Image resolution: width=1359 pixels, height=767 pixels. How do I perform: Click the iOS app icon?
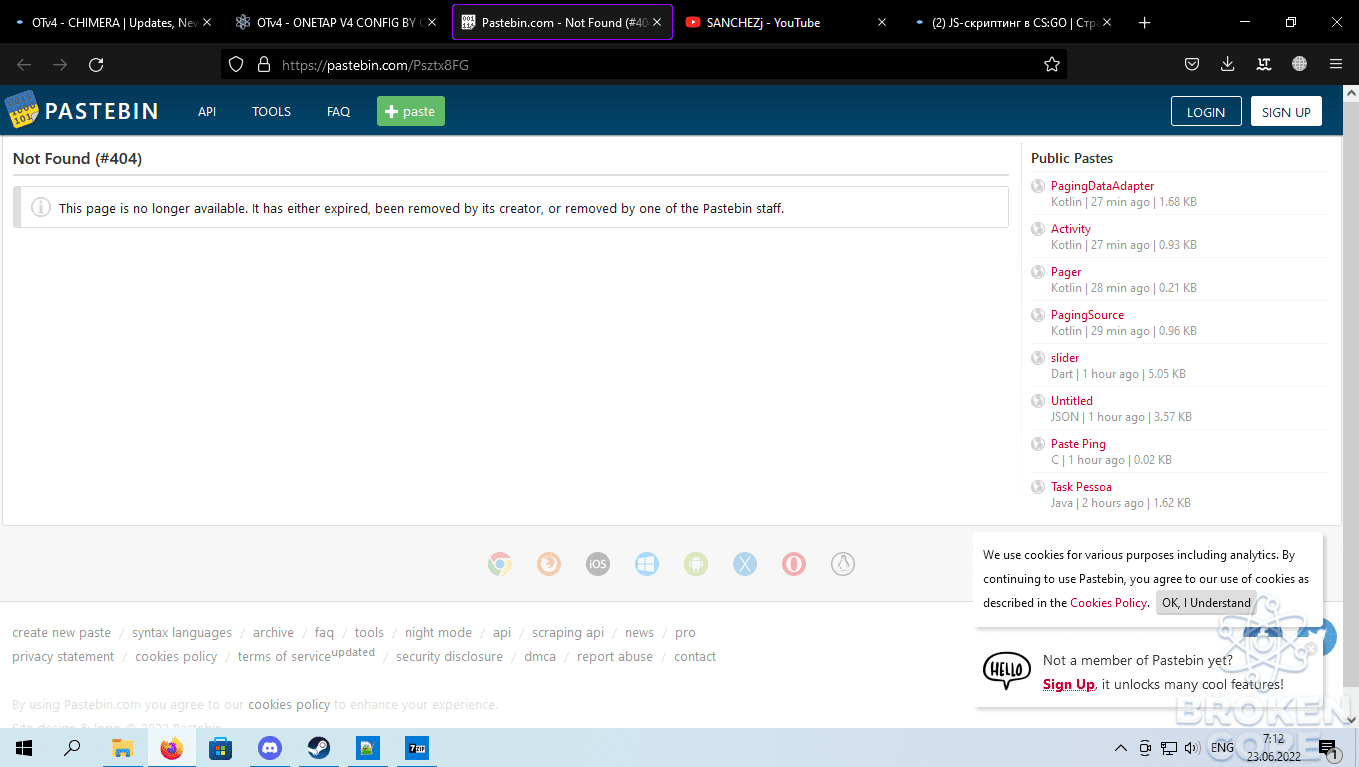pyautogui.click(x=598, y=564)
